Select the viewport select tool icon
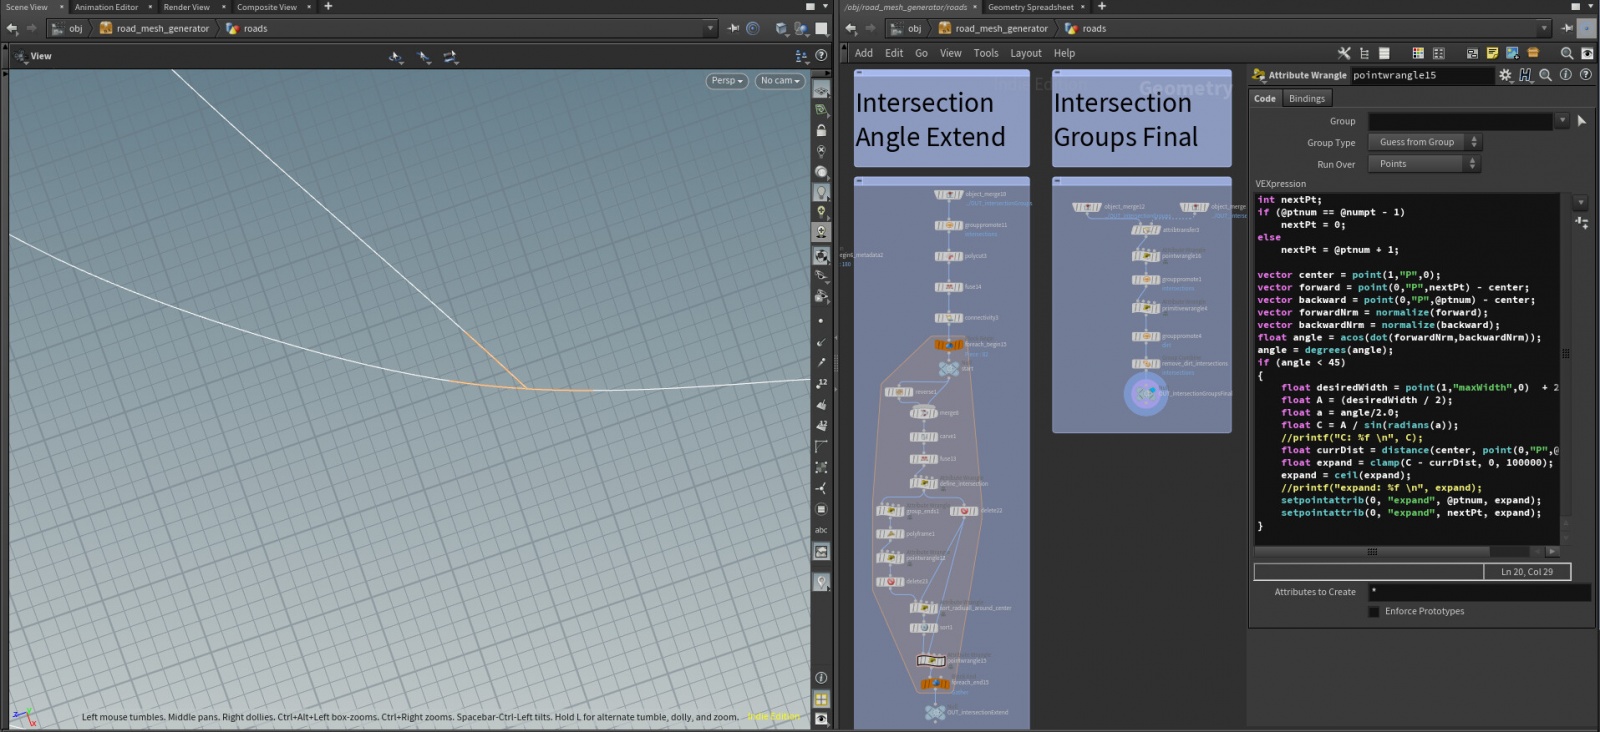 pos(397,57)
